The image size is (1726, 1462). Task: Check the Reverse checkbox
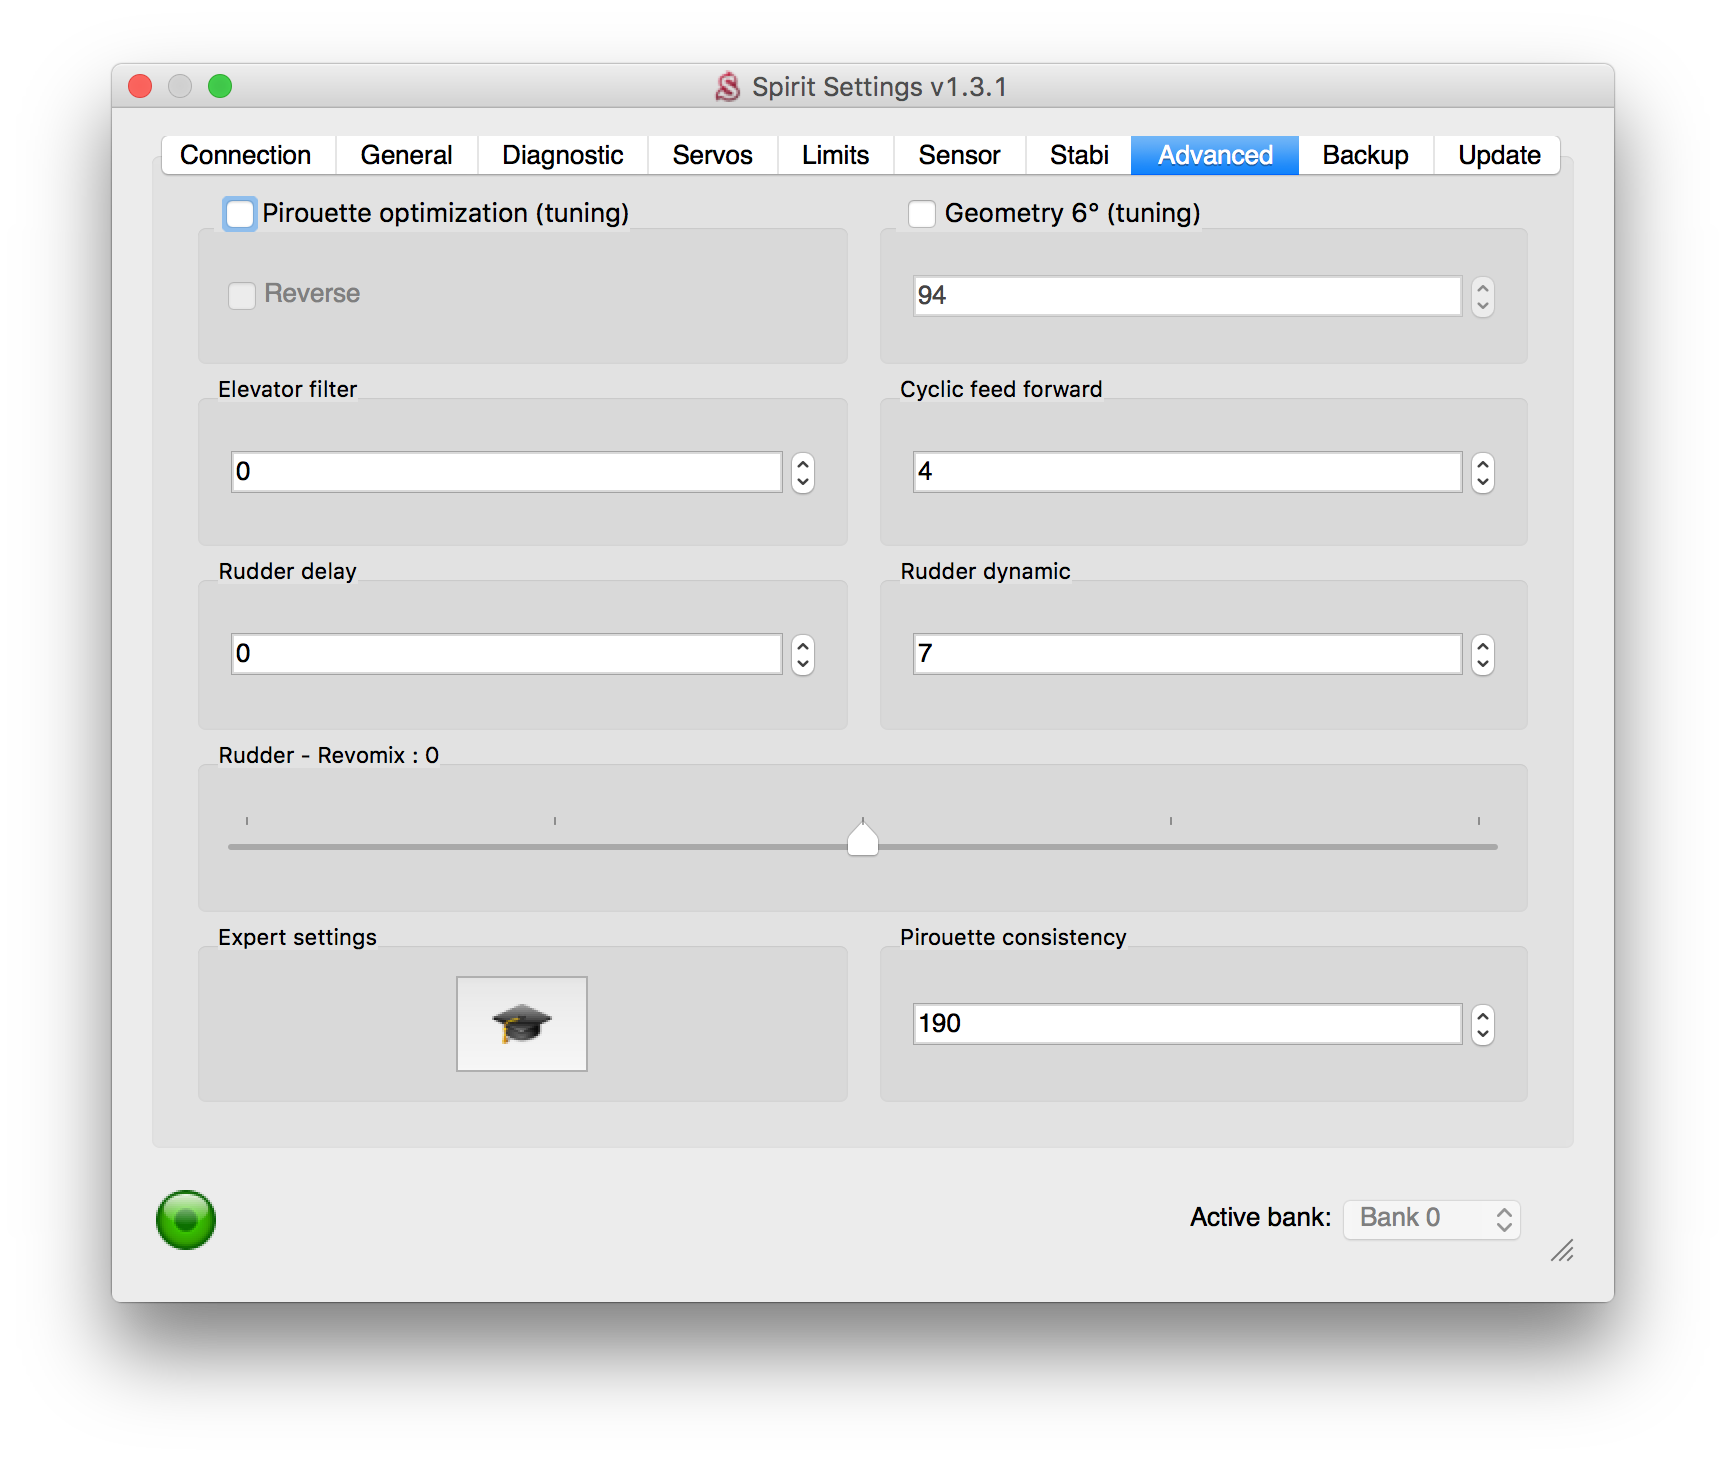click(242, 295)
